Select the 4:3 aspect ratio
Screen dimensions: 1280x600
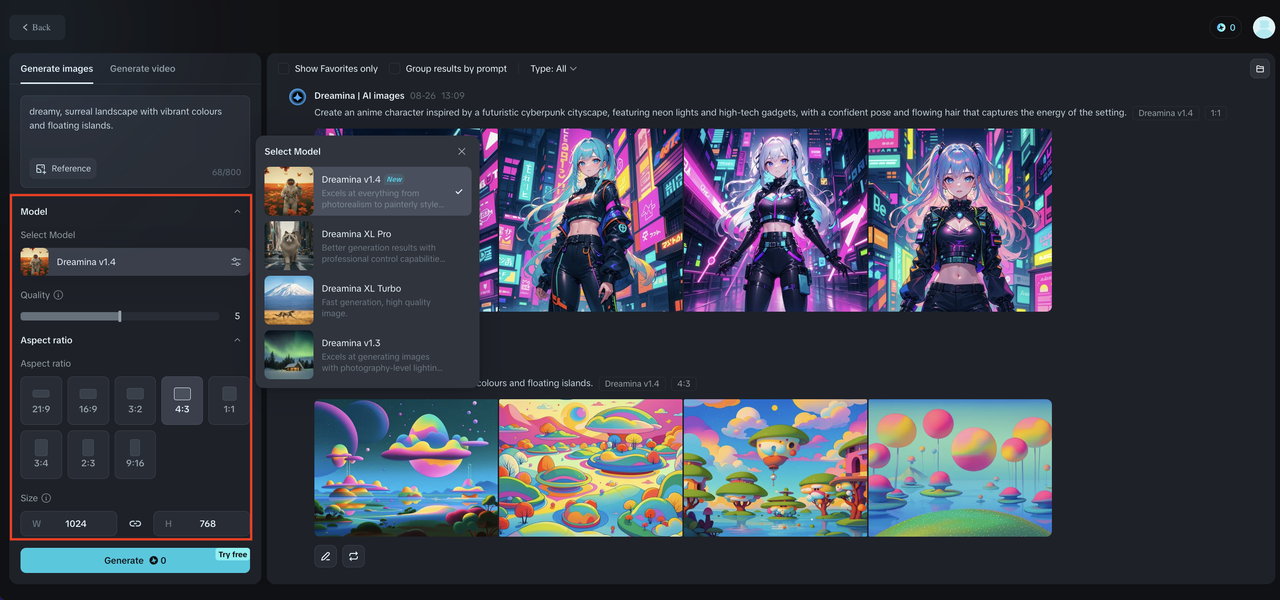coord(182,401)
